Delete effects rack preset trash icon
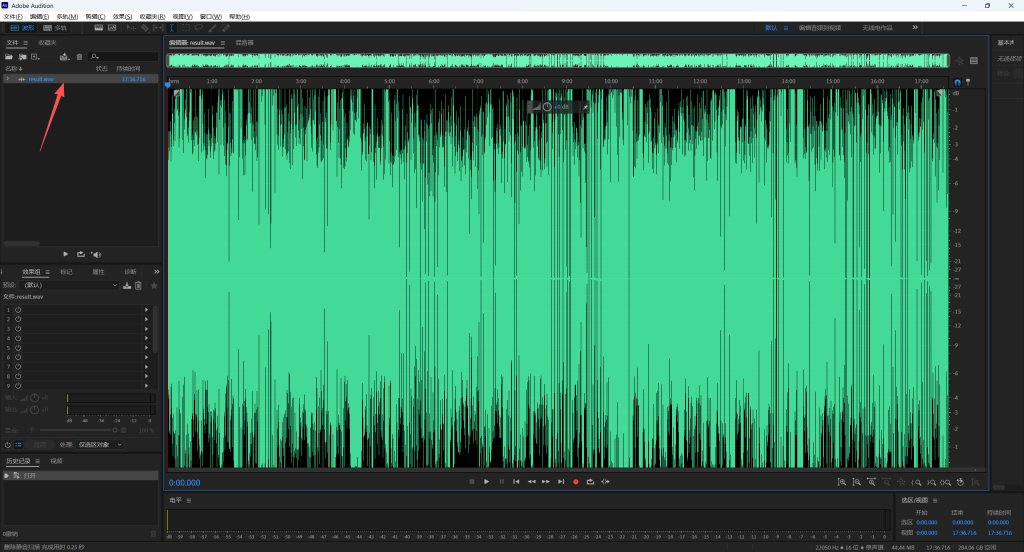 click(138, 285)
